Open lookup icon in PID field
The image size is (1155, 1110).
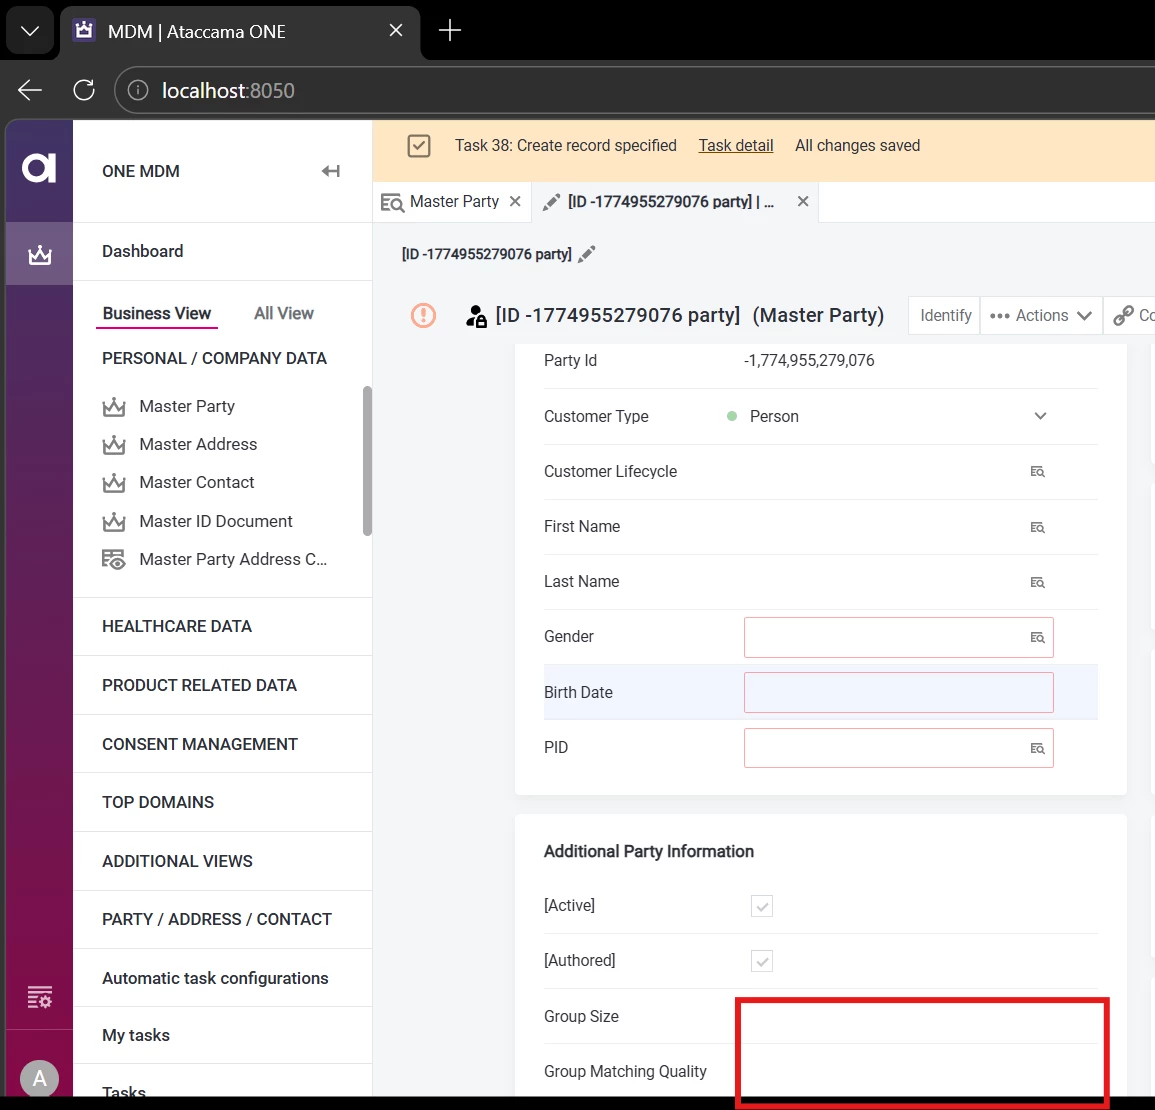coord(1037,748)
